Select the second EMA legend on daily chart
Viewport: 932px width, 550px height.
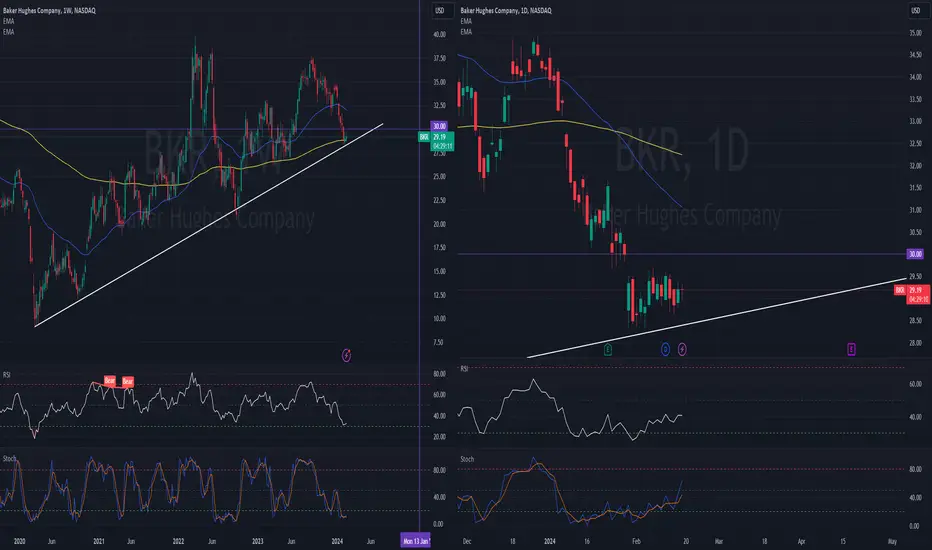(466, 32)
